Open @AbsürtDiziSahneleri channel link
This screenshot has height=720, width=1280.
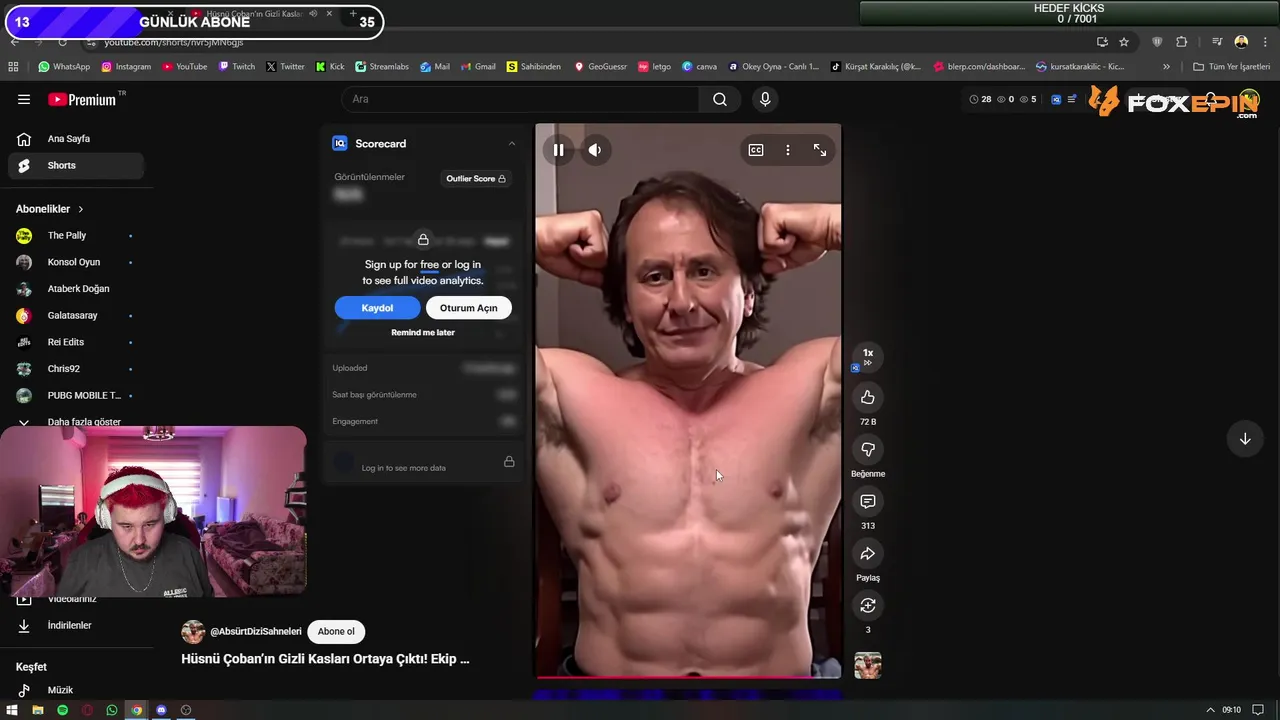click(x=255, y=631)
